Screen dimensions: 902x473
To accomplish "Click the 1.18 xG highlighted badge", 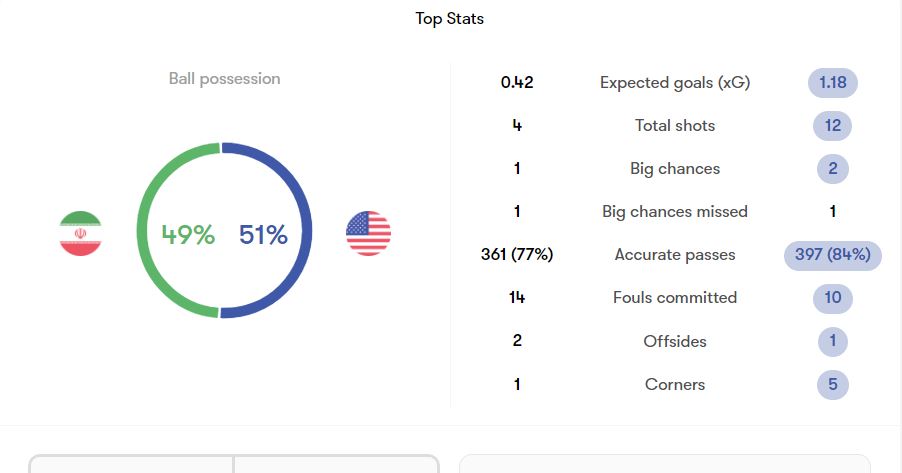I will (x=832, y=83).
